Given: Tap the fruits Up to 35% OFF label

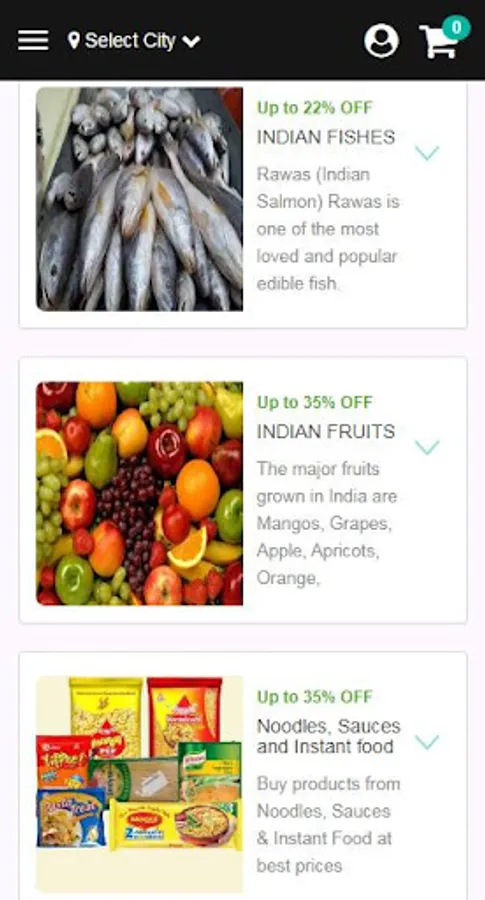Looking at the screenshot, I should (x=315, y=402).
